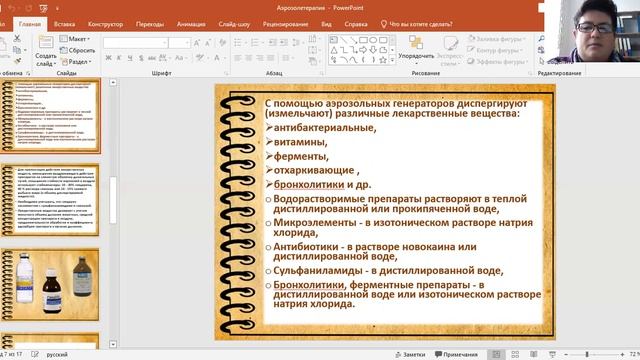The height and width of the screenshot is (360, 640).
Task: Select the Triangle shape in gallery
Action: [334, 50]
